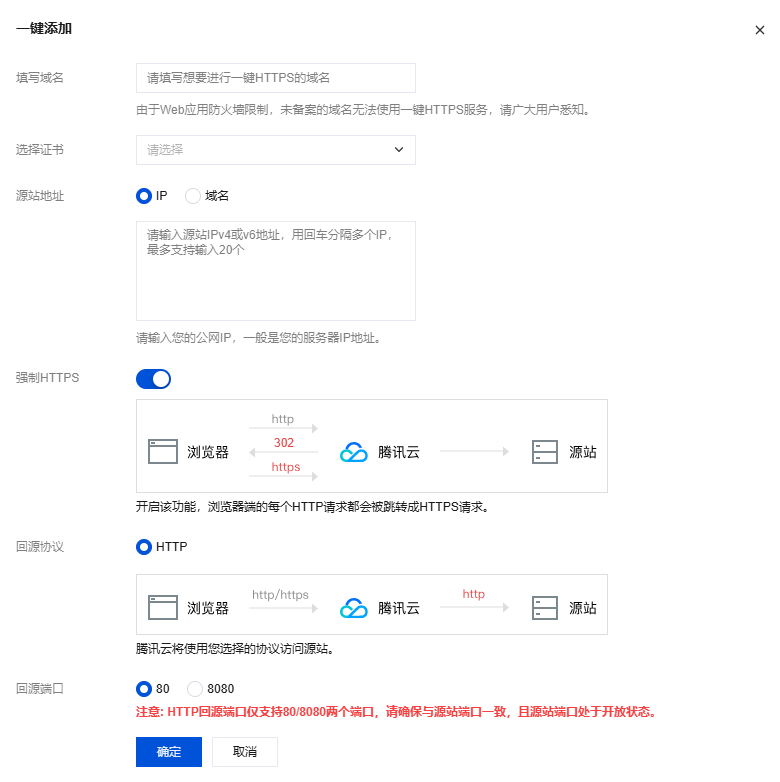This screenshot has width=780, height=782.
Task: Click the red 302 label in diagram
Action: [284, 442]
